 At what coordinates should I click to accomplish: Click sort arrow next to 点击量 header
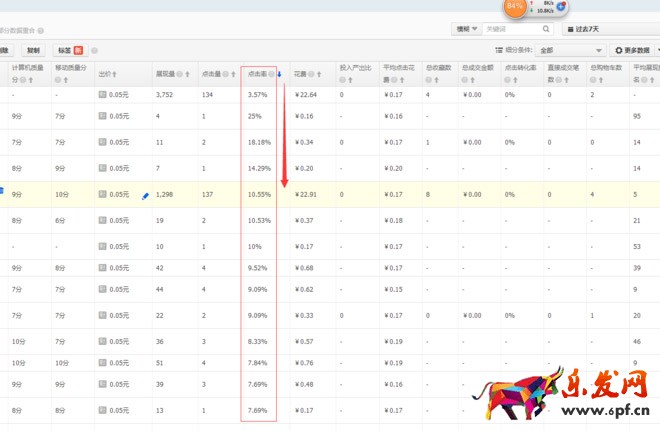232,74
